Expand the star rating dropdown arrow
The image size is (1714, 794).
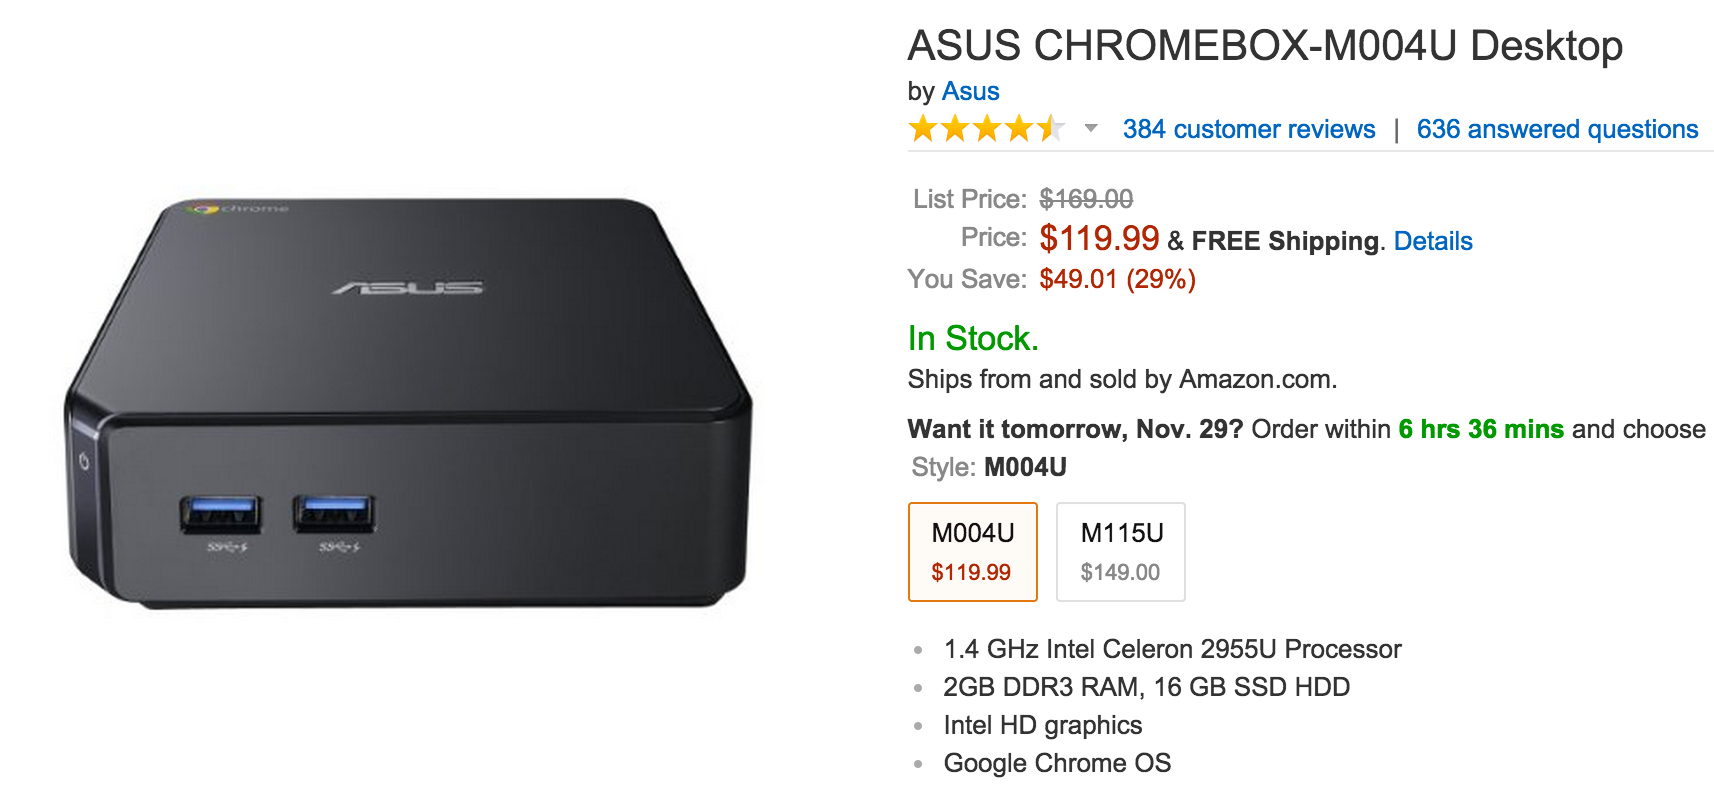click(1091, 128)
